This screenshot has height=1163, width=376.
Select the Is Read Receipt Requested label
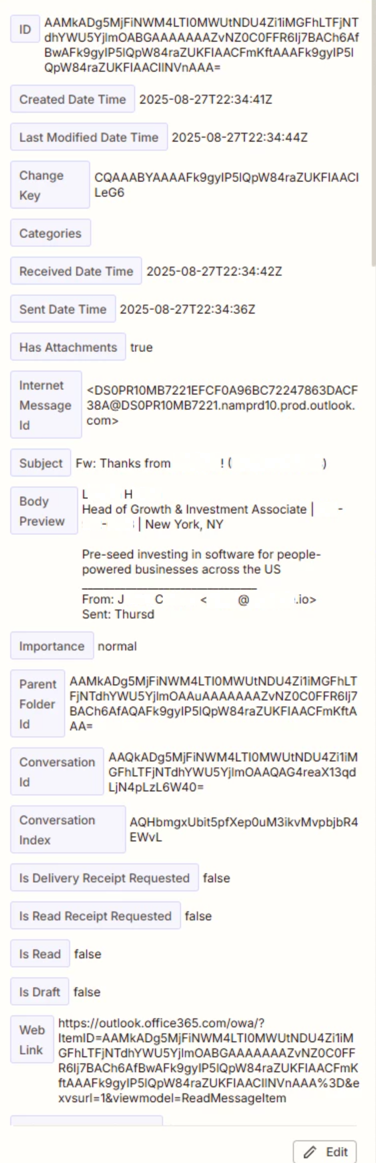tap(96, 916)
